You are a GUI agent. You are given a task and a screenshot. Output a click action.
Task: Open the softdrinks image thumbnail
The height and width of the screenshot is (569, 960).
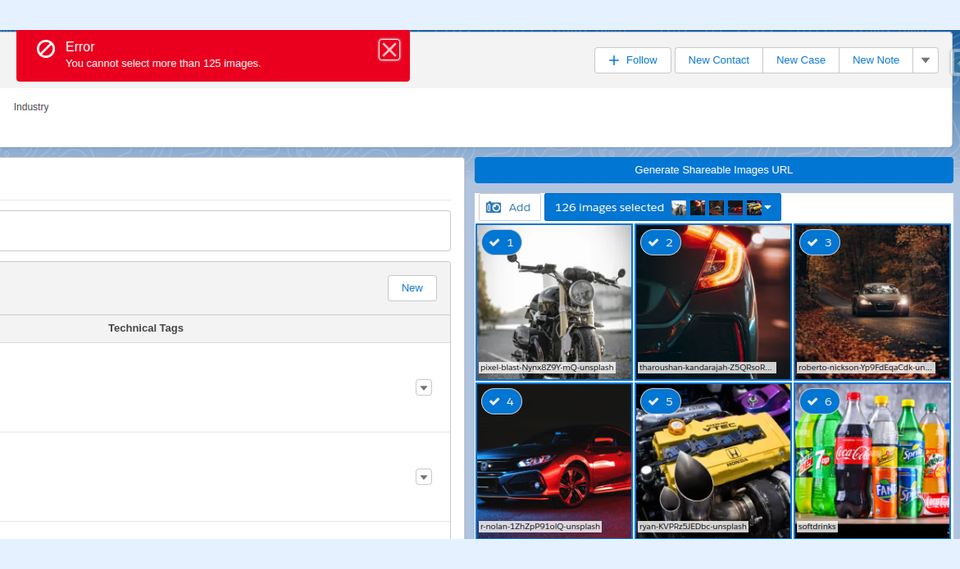pos(871,465)
